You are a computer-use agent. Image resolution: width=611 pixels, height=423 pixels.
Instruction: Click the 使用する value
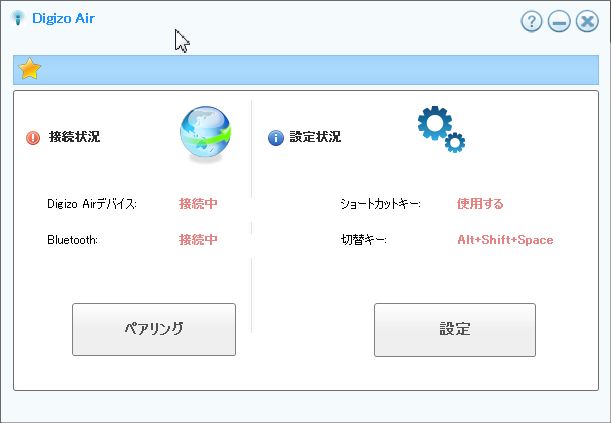coord(480,204)
